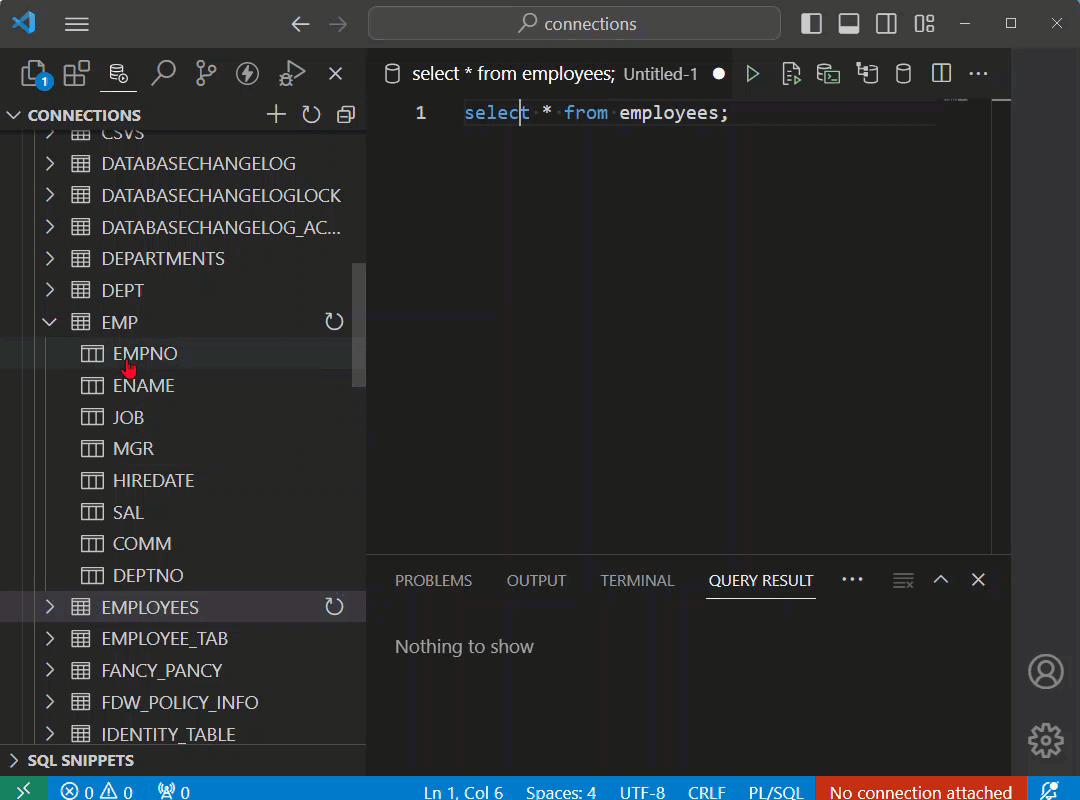
Task: Collapse the EMP table node
Action: pyautogui.click(x=50, y=322)
